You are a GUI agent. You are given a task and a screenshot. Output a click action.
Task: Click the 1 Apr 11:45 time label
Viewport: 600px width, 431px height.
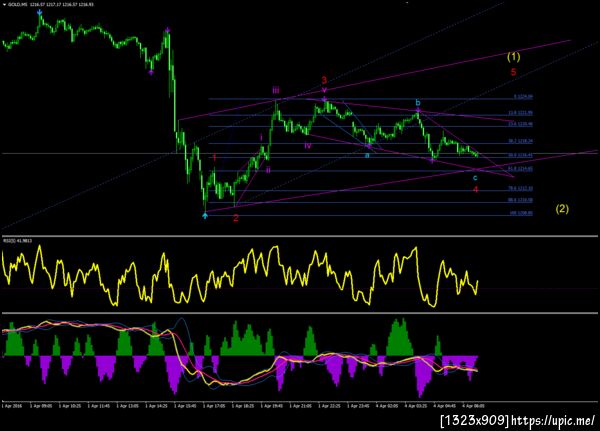pyautogui.click(x=99, y=406)
